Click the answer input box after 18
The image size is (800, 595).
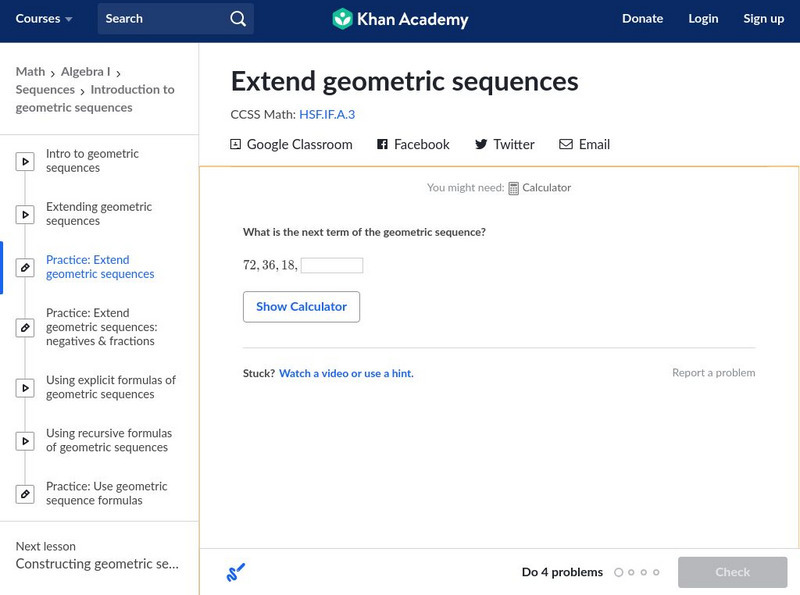click(x=332, y=266)
